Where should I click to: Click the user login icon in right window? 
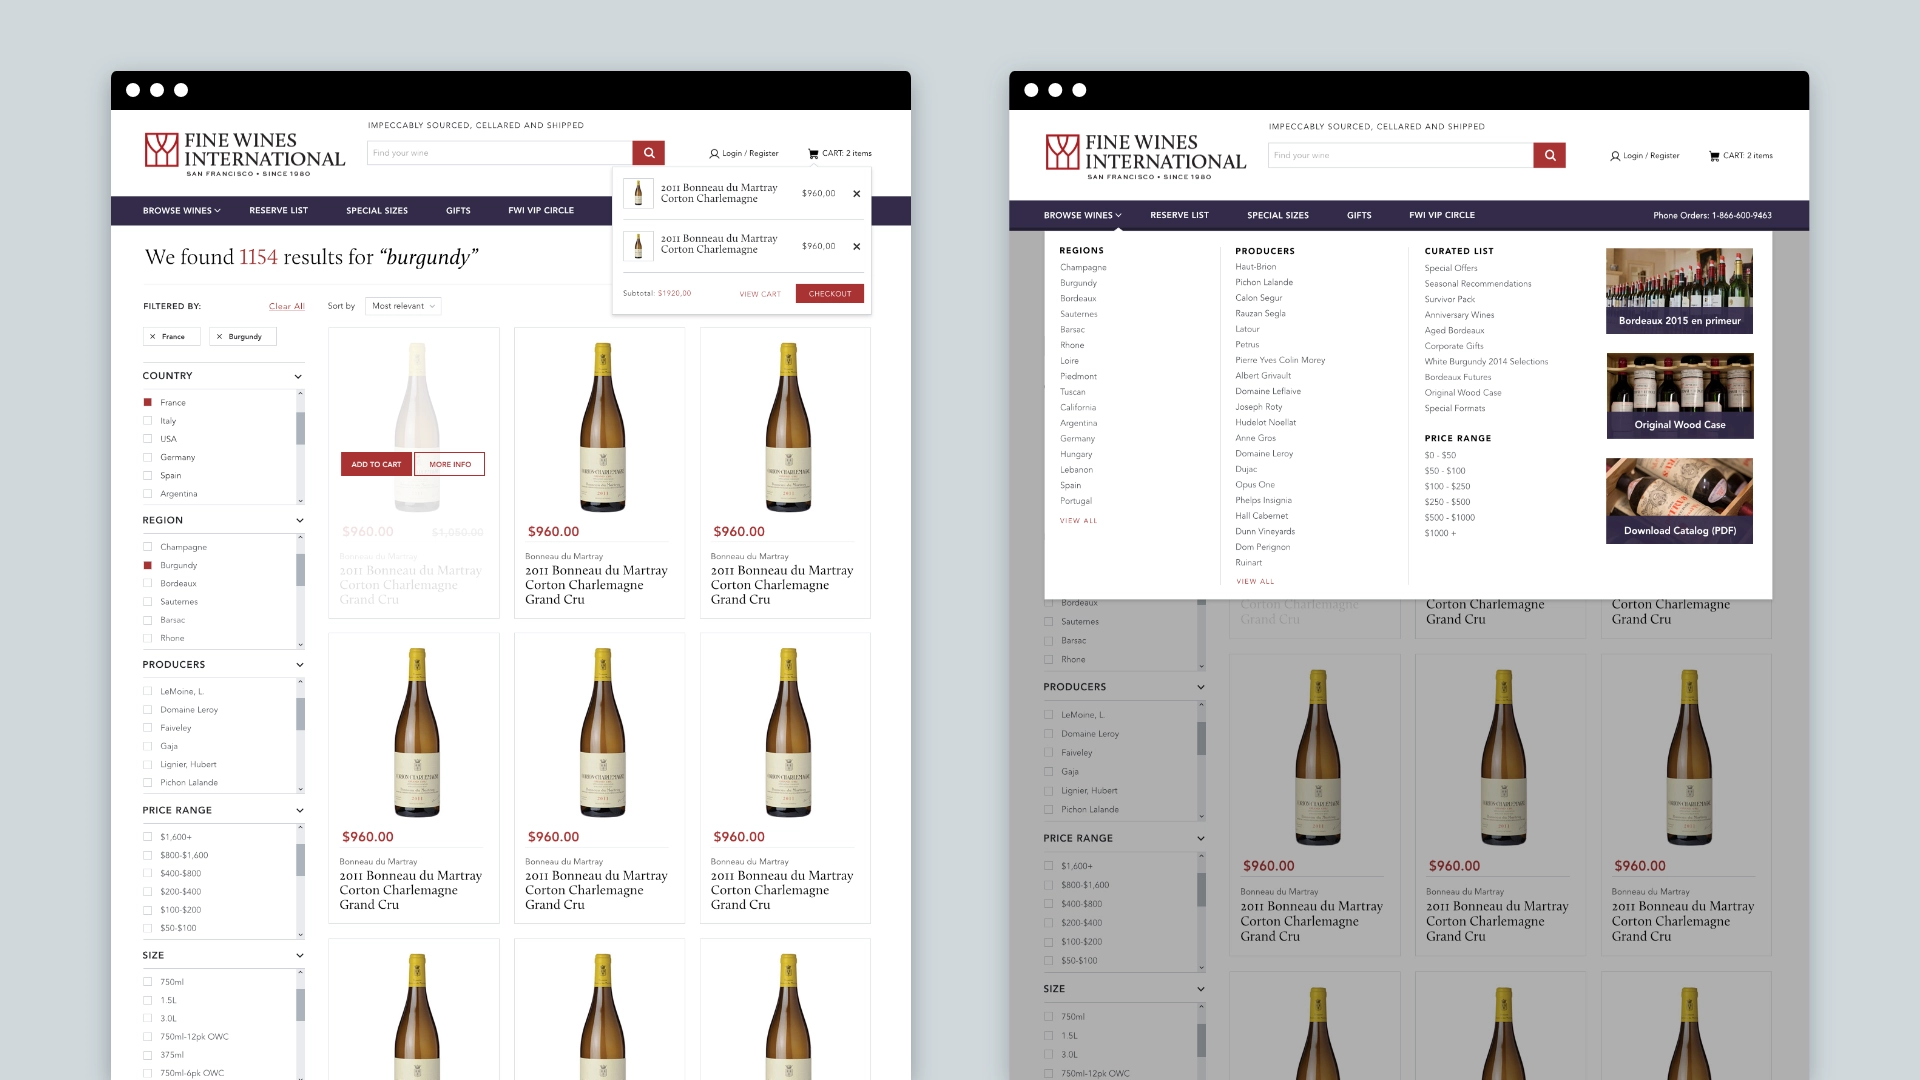[x=1615, y=156]
